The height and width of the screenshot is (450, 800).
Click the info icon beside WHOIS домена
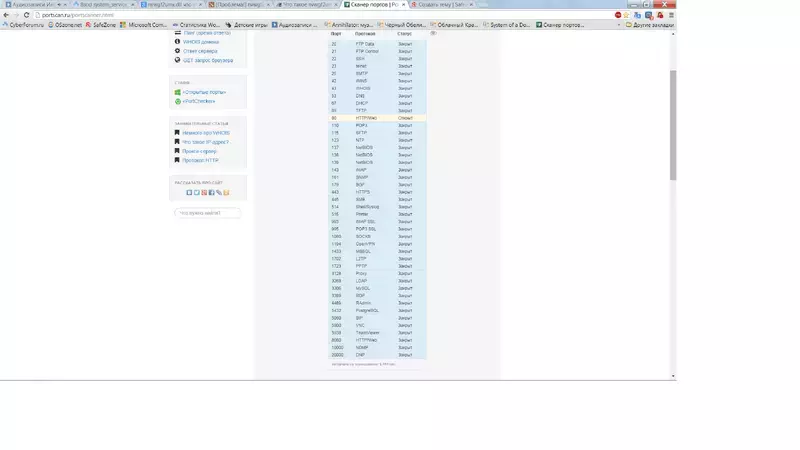pos(178,41)
